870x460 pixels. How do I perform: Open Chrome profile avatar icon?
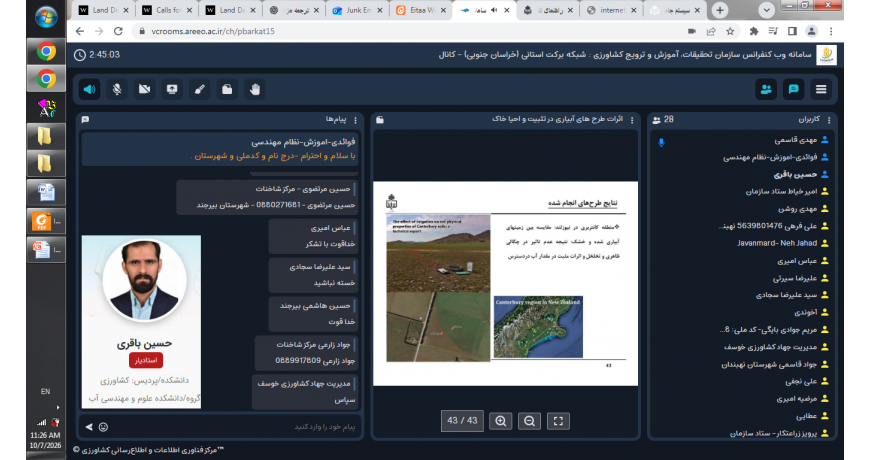pyautogui.click(x=811, y=31)
